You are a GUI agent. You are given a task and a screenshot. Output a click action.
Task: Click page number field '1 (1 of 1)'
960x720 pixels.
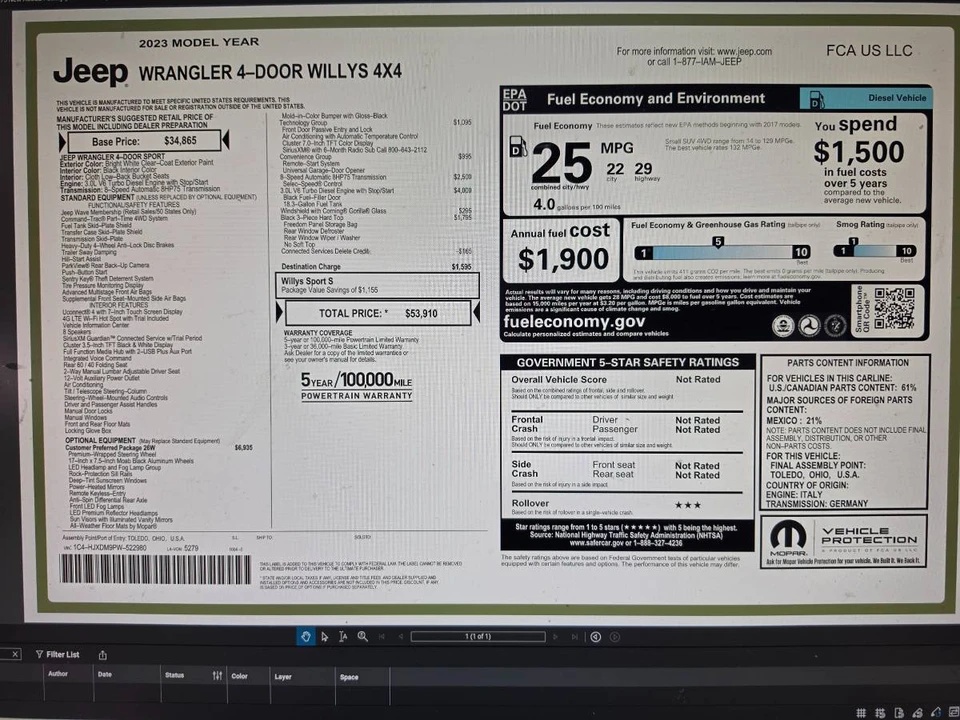(478, 637)
